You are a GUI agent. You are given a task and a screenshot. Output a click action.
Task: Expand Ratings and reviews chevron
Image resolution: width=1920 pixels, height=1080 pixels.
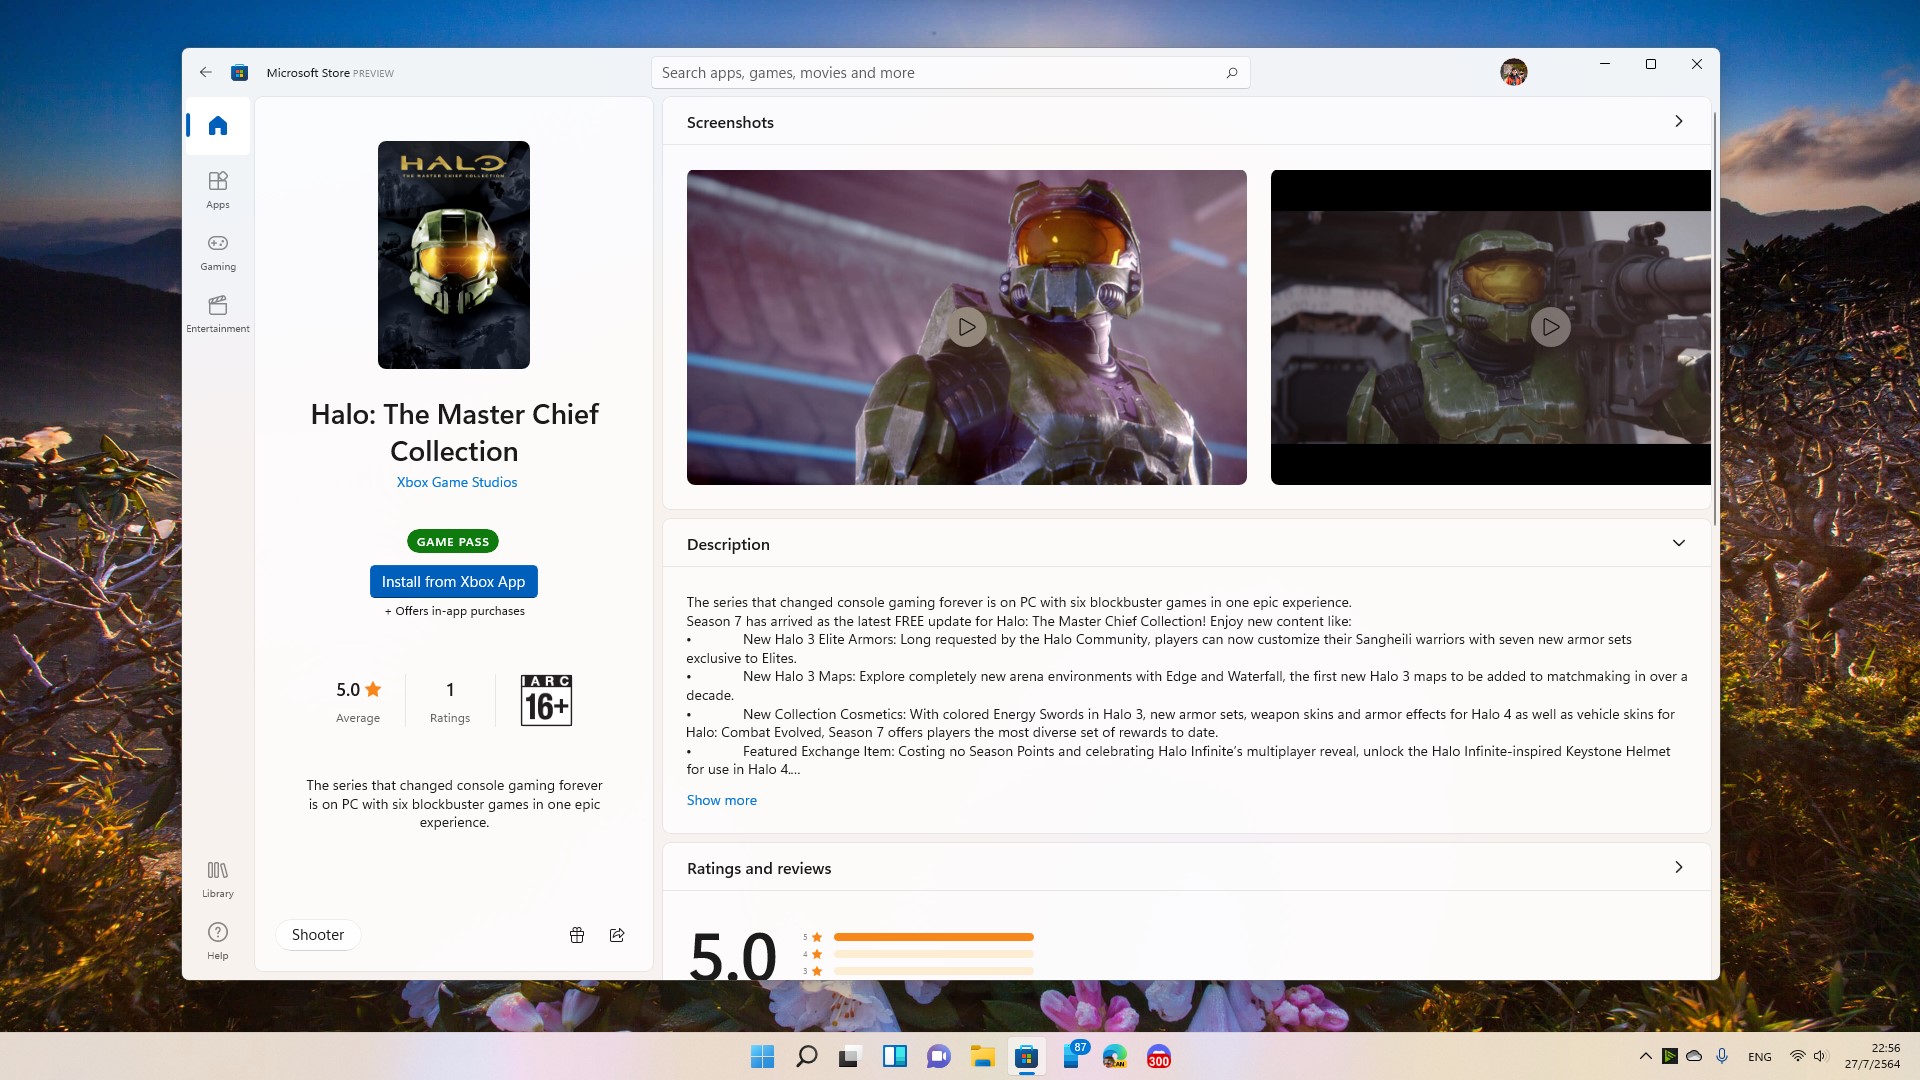click(x=1679, y=867)
